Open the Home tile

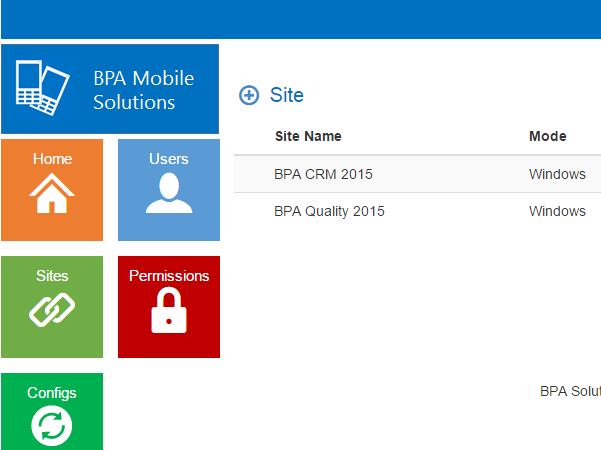tap(52, 190)
